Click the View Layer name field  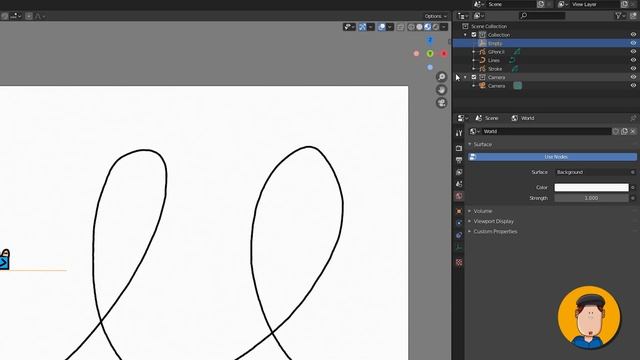(595, 4)
